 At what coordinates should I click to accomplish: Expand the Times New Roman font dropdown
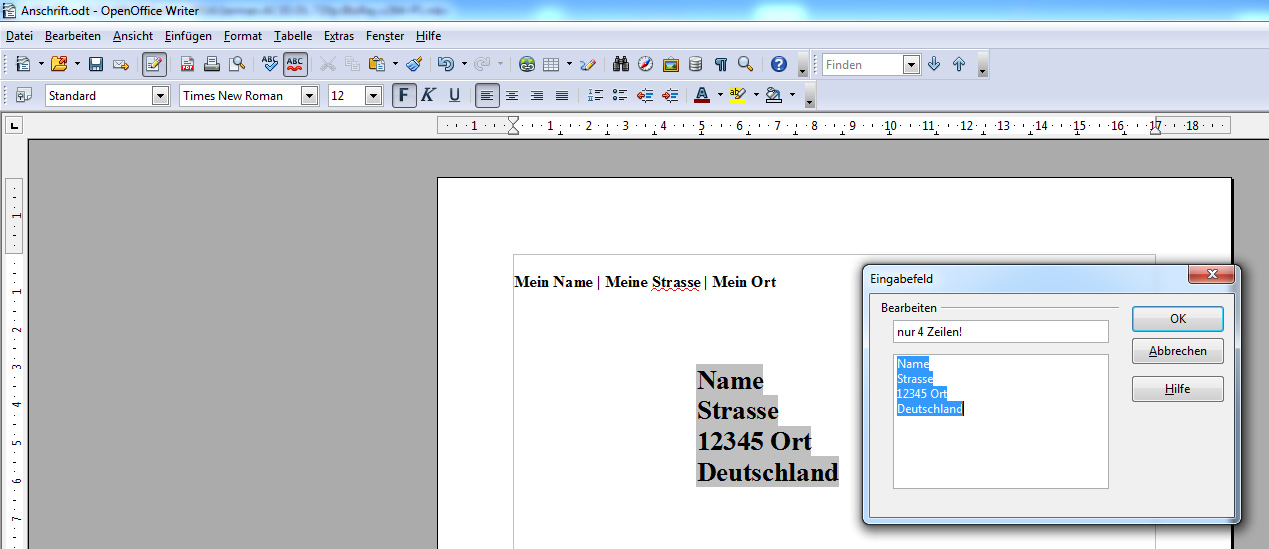pyautogui.click(x=309, y=96)
